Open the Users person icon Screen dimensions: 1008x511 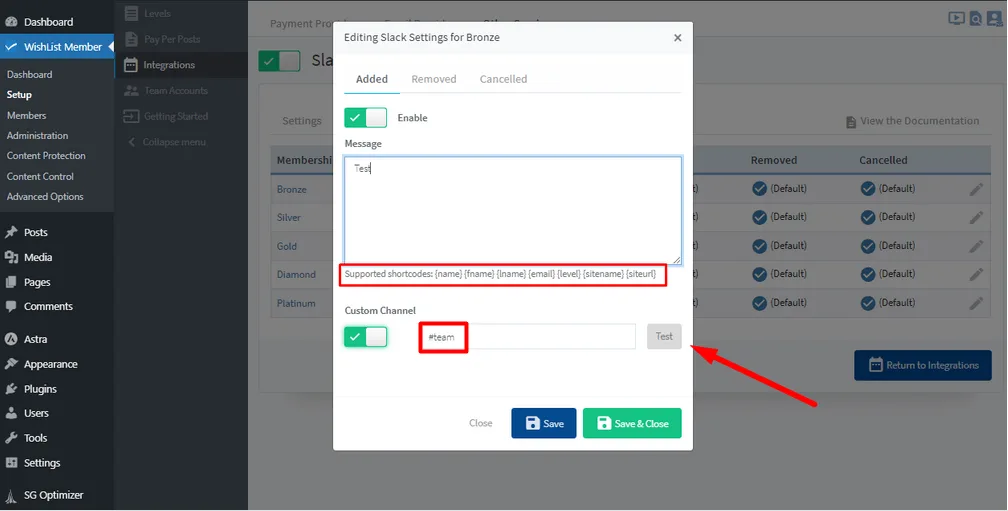[11, 413]
